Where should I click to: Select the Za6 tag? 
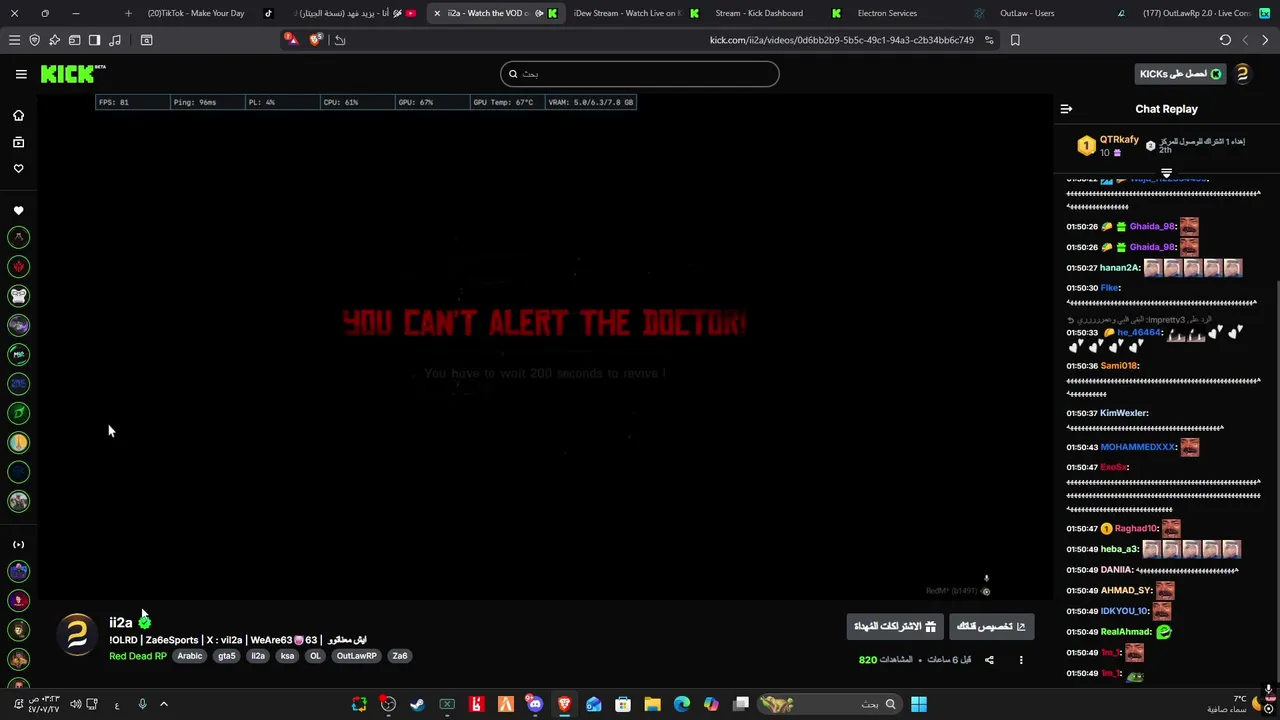click(400, 656)
